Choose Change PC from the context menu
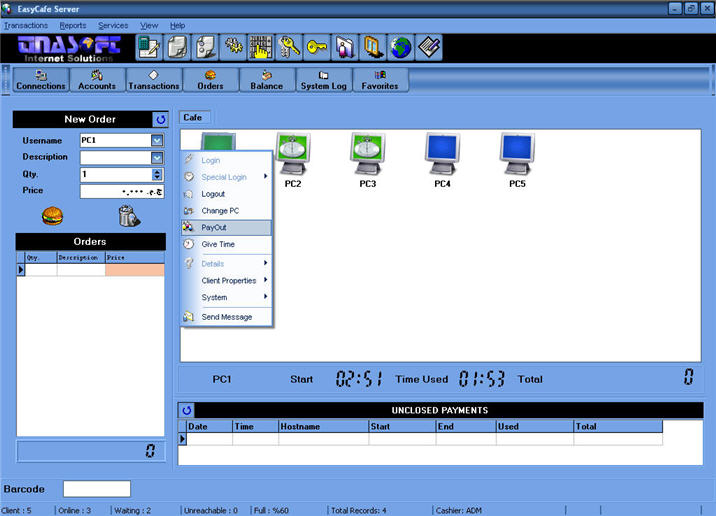 (226, 211)
